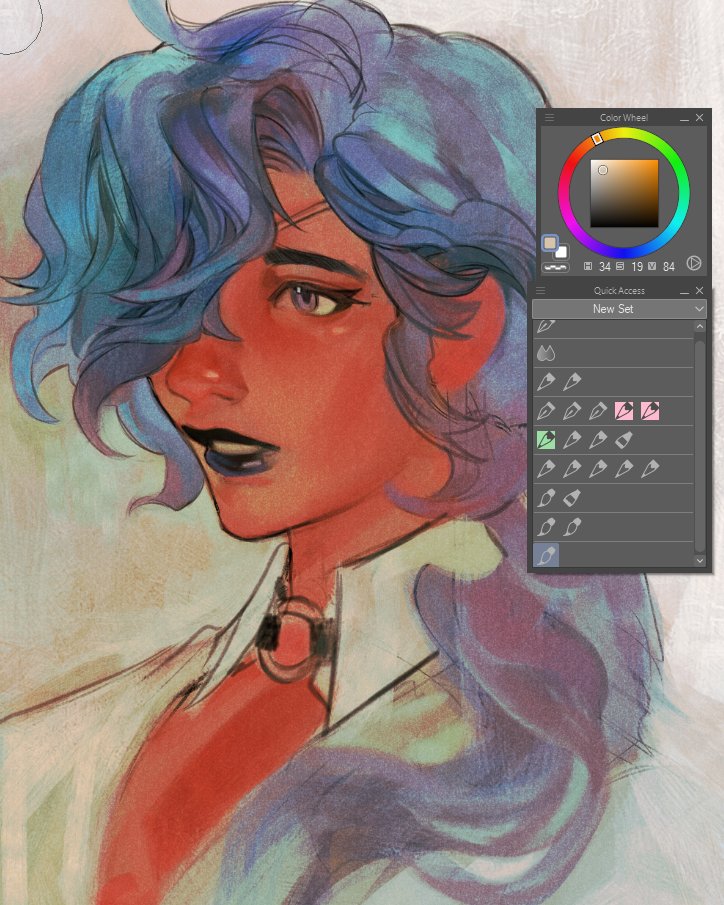Image resolution: width=724 pixels, height=905 pixels.
Task: Select the second marker in the two-marker row
Action: (x=572, y=382)
